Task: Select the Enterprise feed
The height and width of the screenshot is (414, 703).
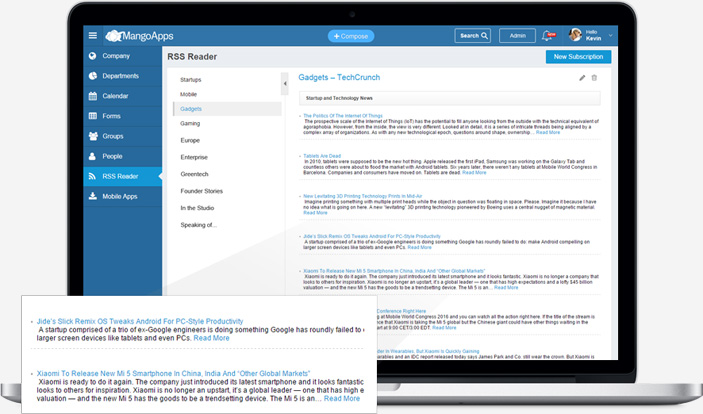Action: [x=194, y=157]
